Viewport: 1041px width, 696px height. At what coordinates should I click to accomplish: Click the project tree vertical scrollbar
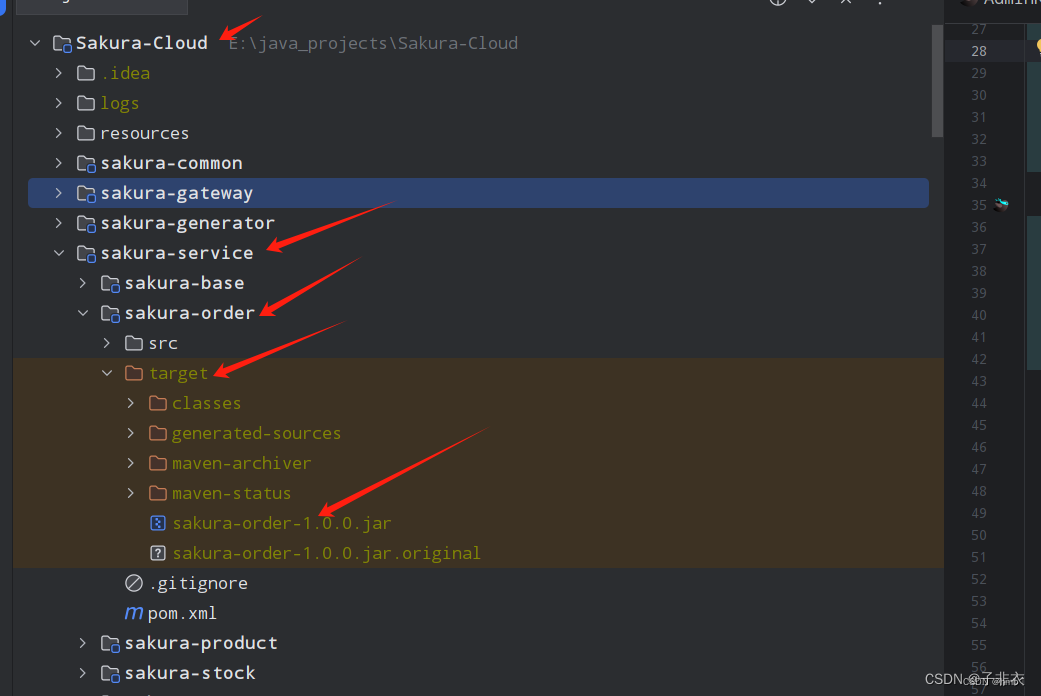pyautogui.click(x=937, y=81)
